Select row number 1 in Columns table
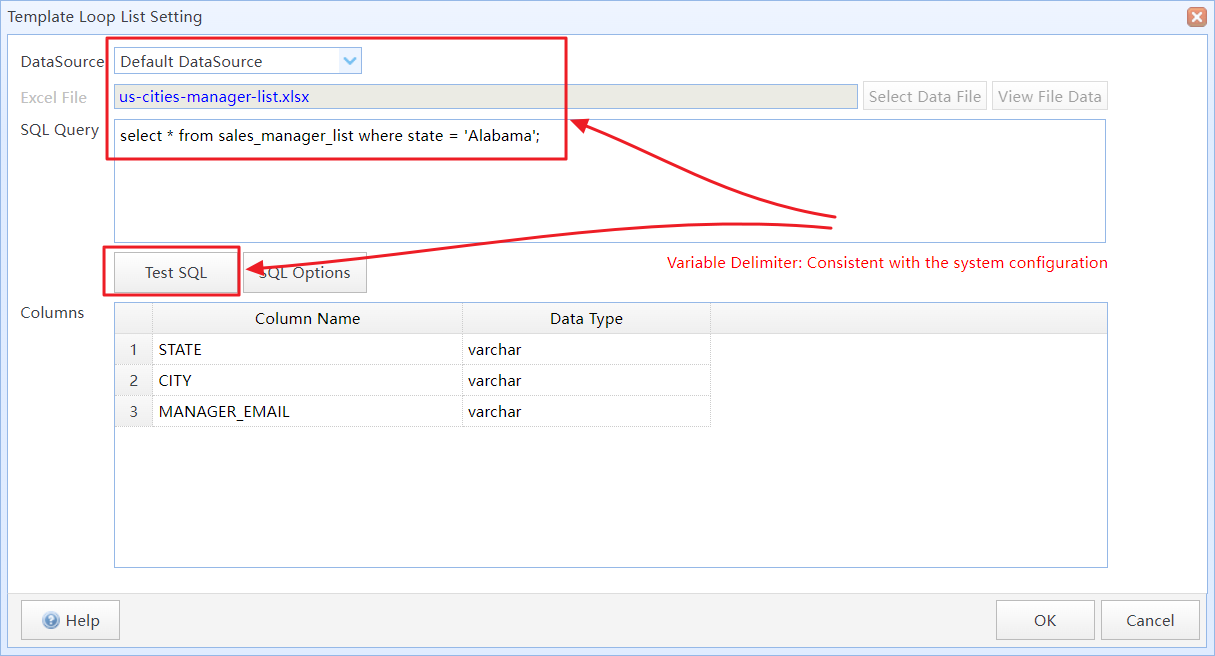Screen dimensions: 1215x656 pos(134,350)
